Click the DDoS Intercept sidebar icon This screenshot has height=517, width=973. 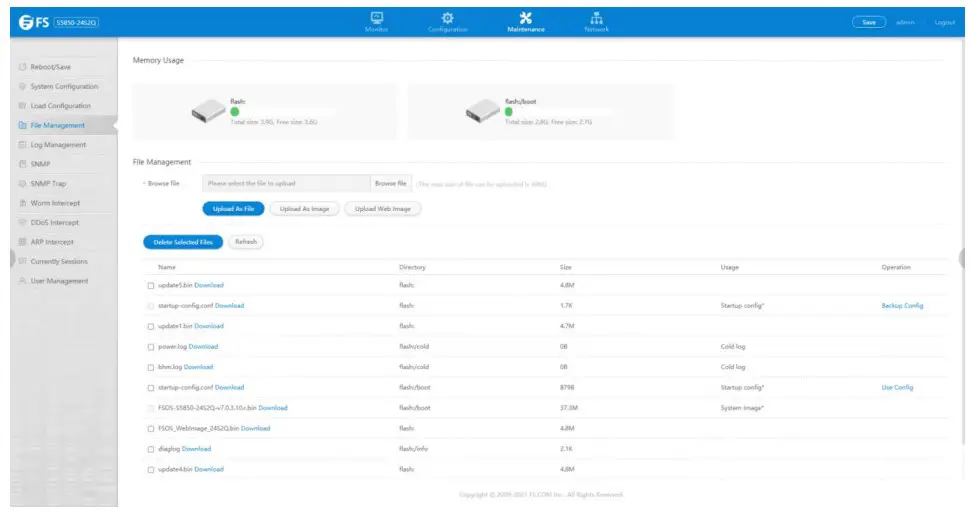22,222
